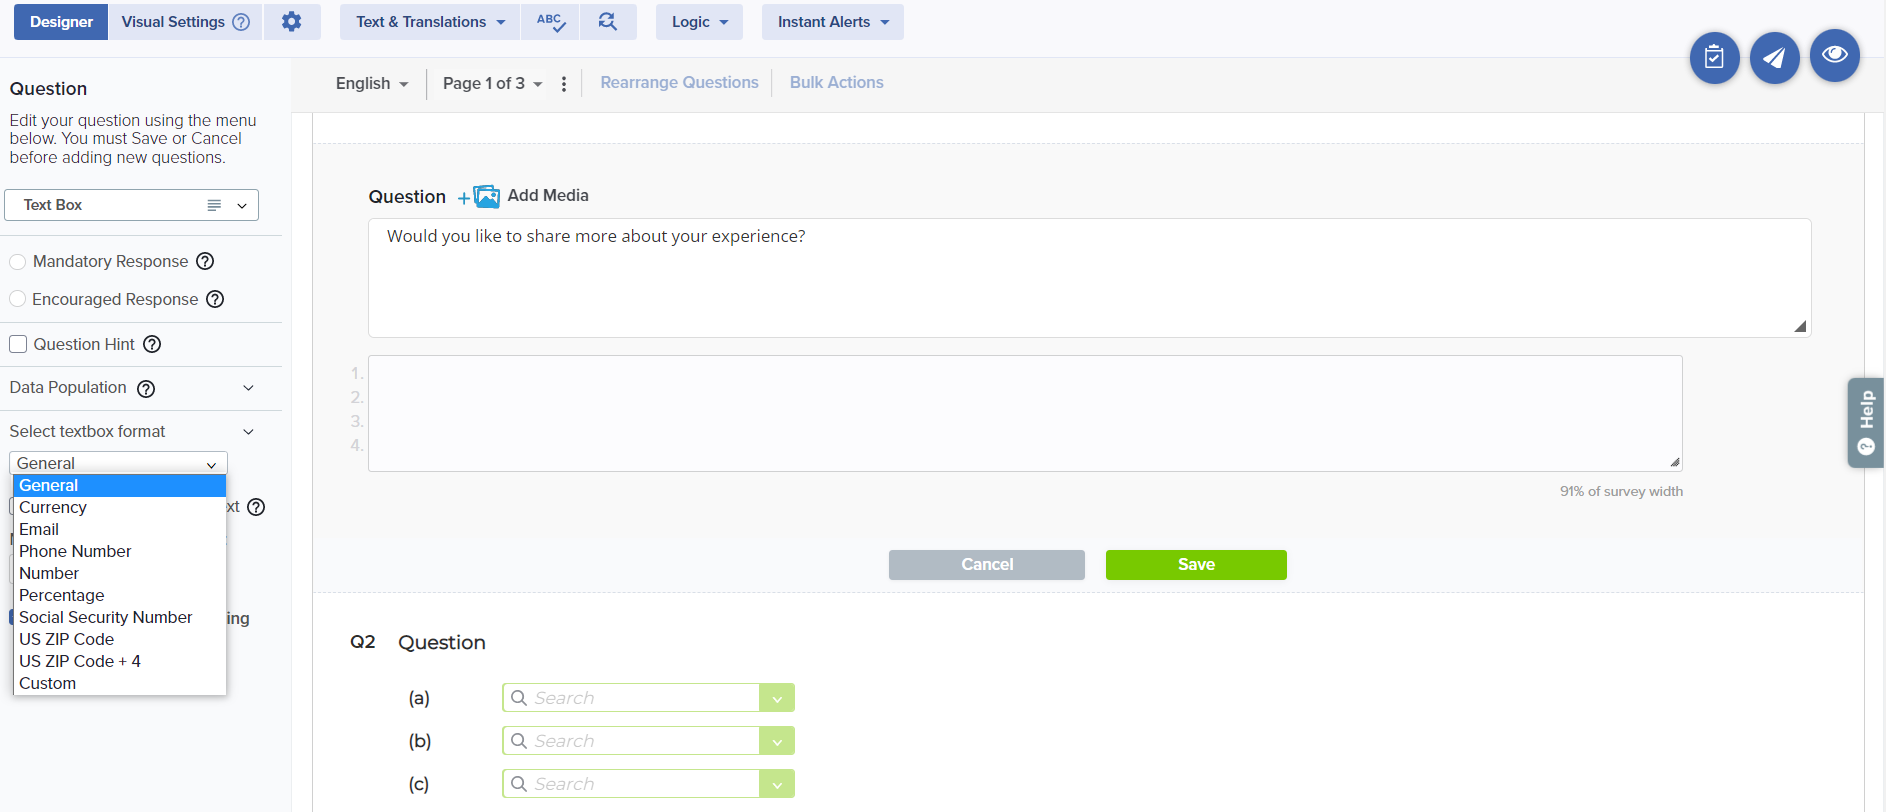Click the question text input area
This screenshot has width=1886, height=812.
(1088, 277)
